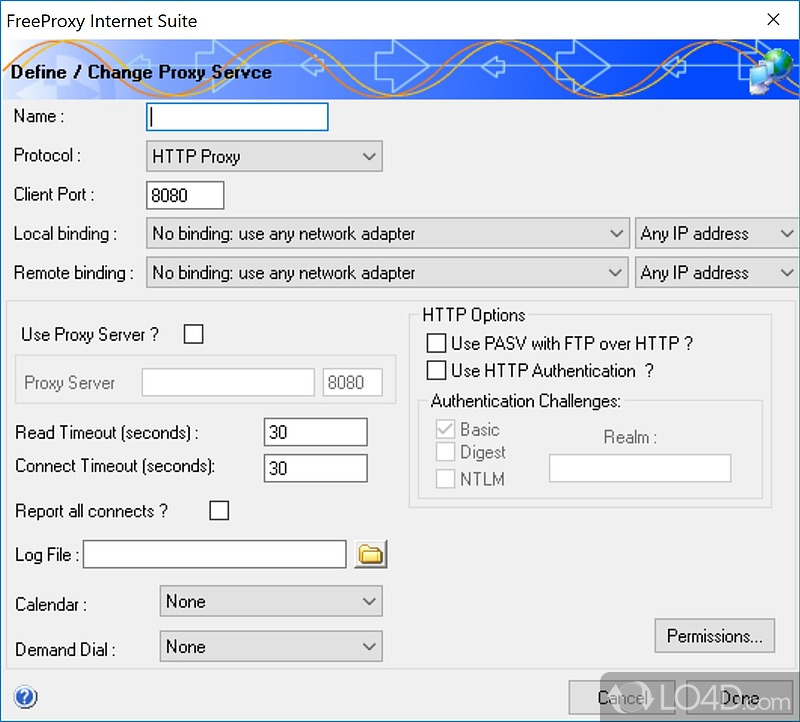Screen dimensions: 800x722
Task: Click the Proxy Server port 8080 field
Action: coord(353,382)
